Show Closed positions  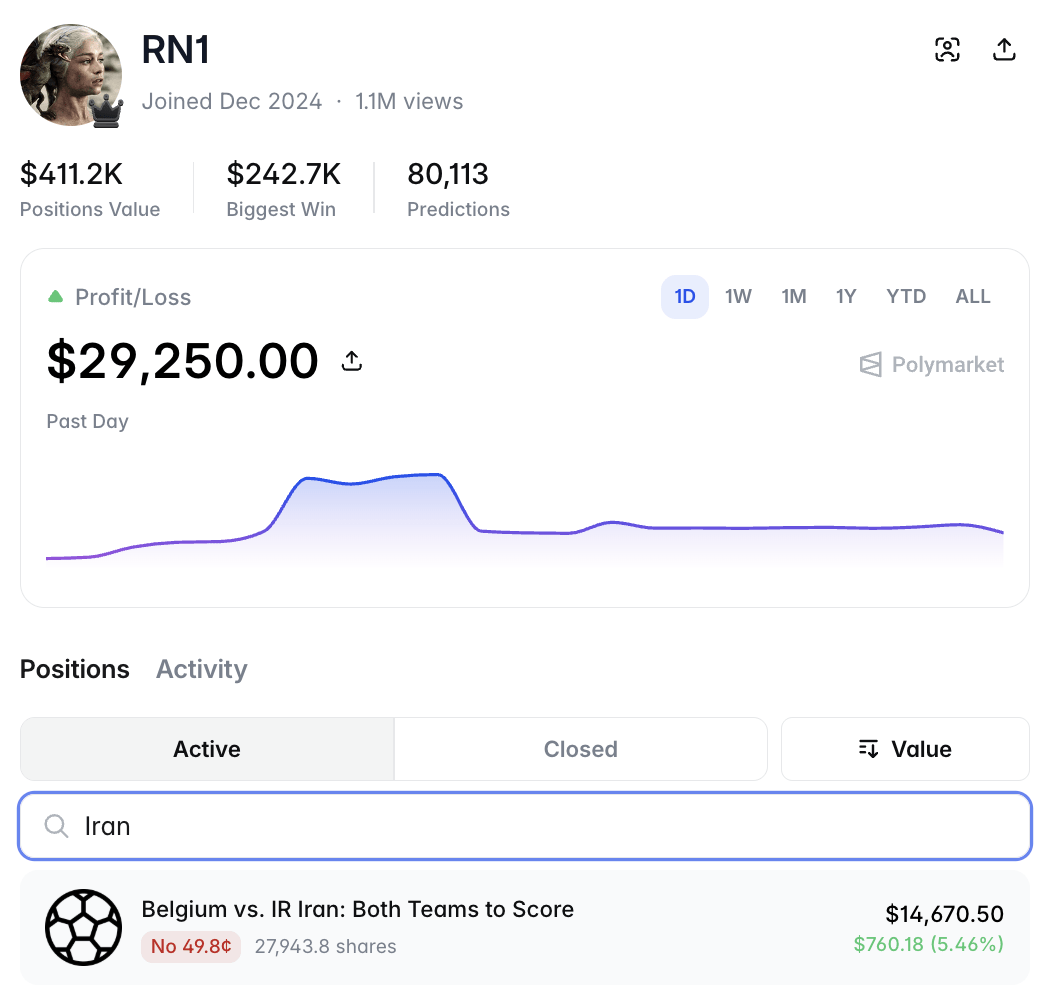[580, 749]
